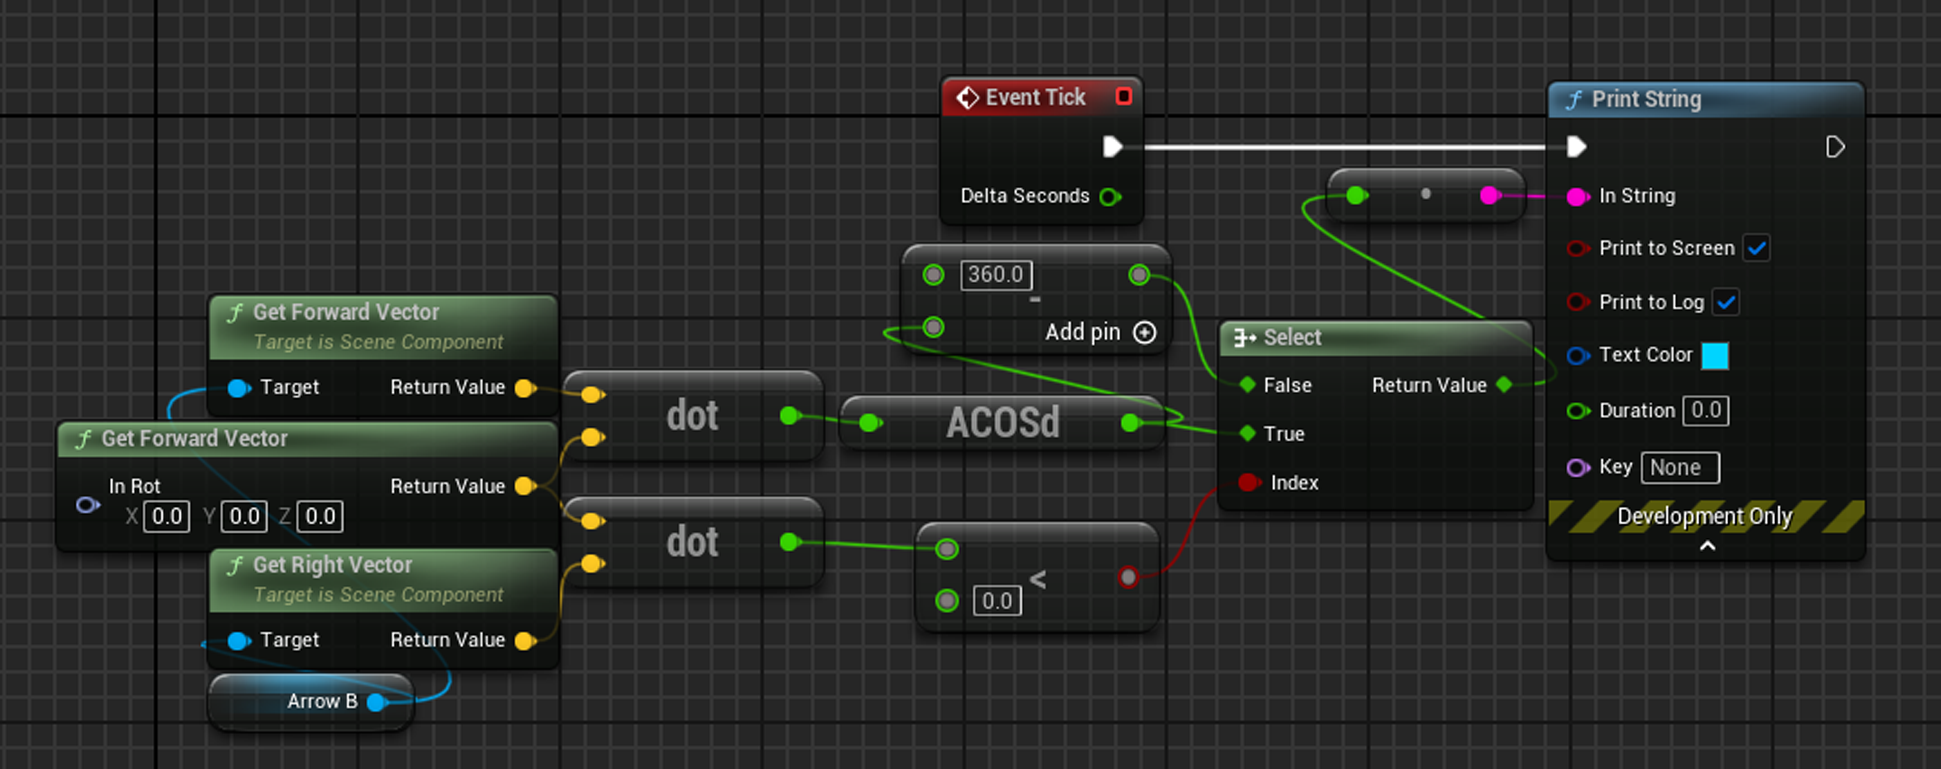This screenshot has width=1941, height=769.
Task: Click the Text Color input pin
Action: [x=1577, y=355]
